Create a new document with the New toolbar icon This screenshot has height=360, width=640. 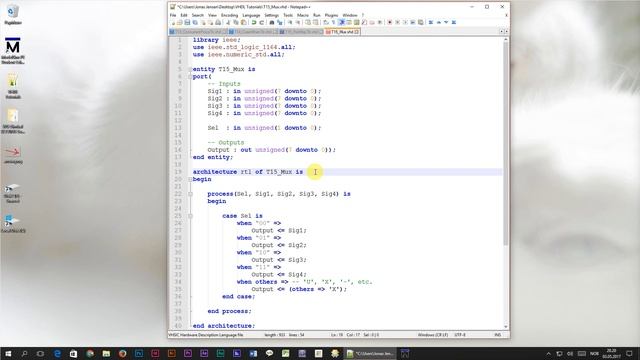[173, 22]
